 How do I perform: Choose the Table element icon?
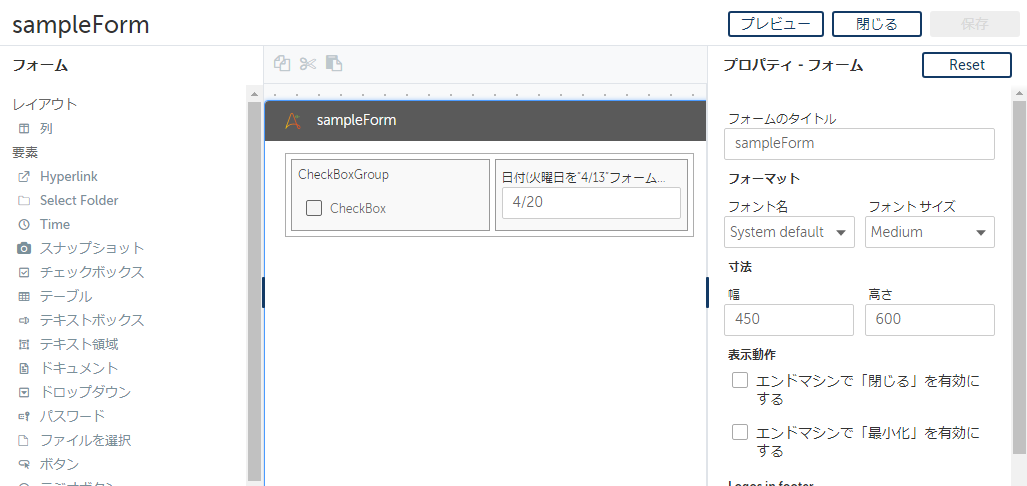pos(24,297)
